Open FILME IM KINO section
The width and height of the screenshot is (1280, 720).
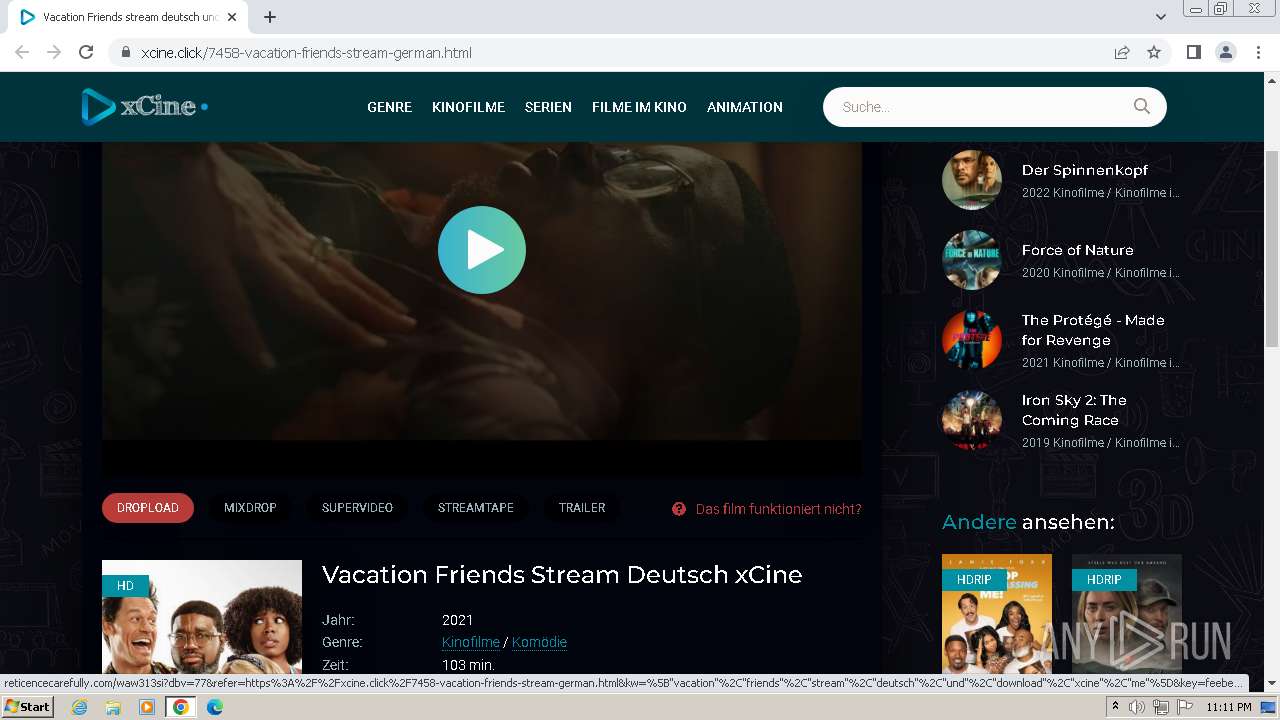click(639, 107)
